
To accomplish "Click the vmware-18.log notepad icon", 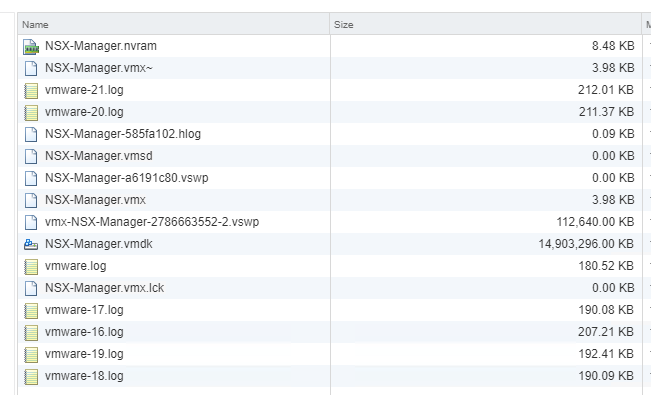I will pyautogui.click(x=31, y=377).
